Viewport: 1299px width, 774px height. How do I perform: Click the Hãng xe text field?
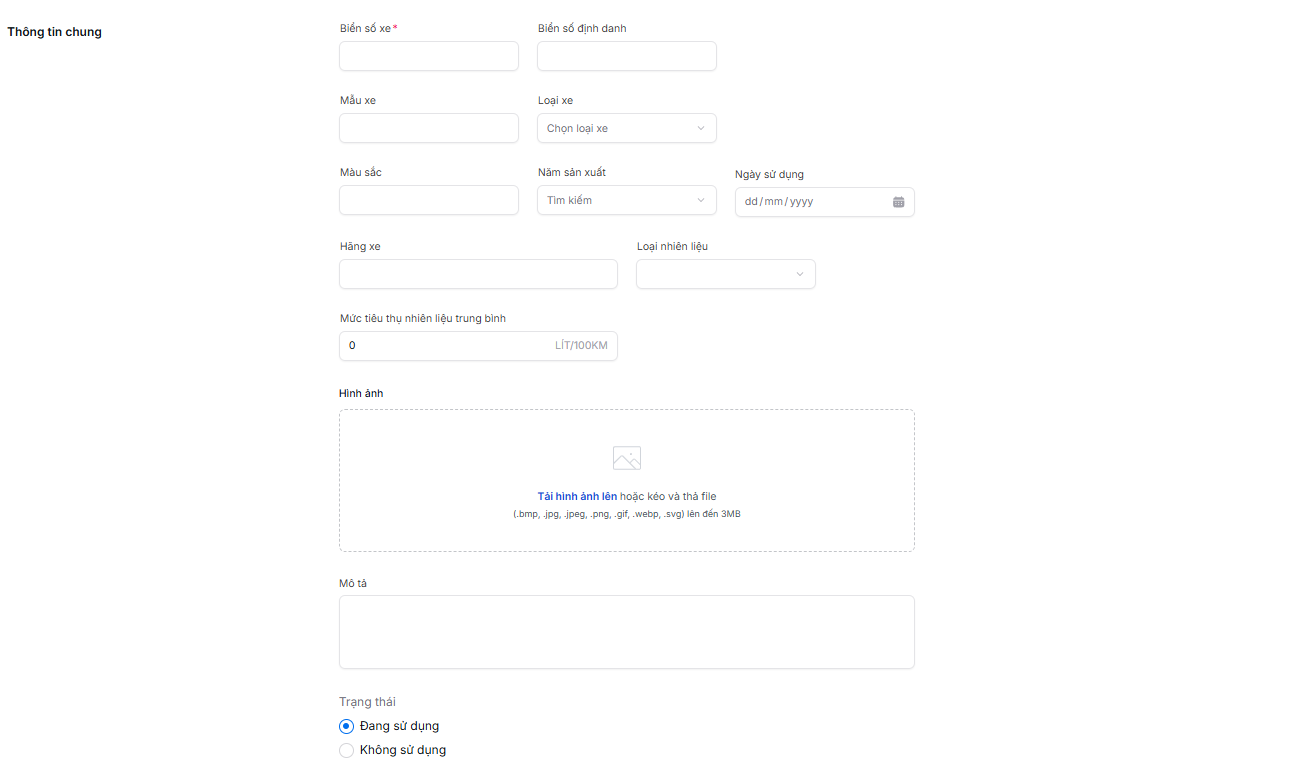pos(478,274)
